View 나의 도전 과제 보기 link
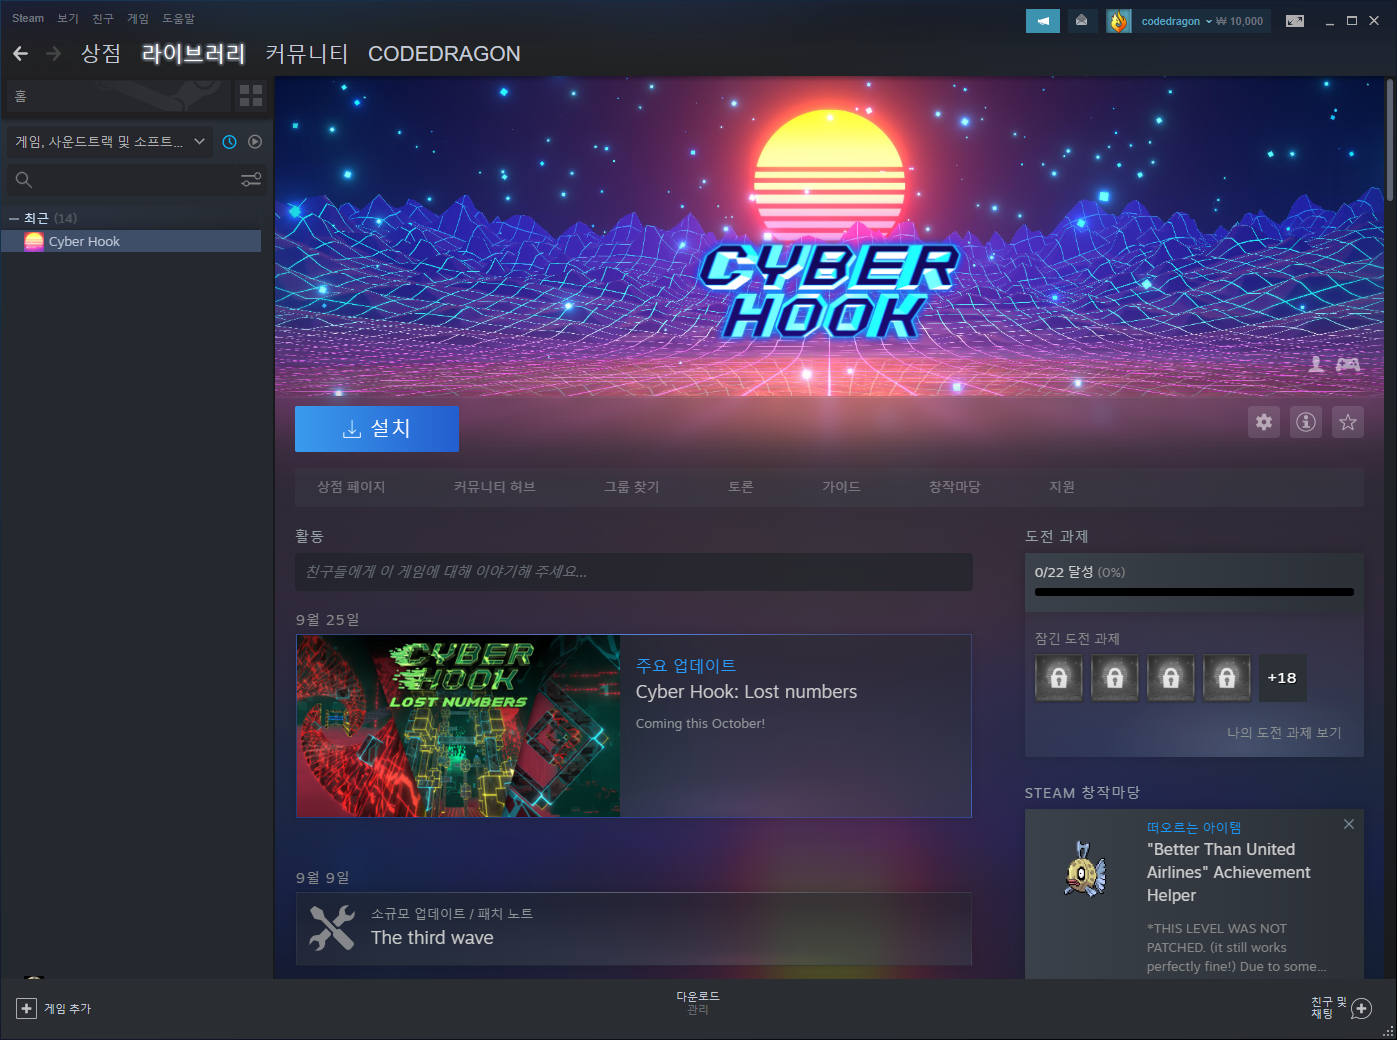The width and height of the screenshot is (1397, 1040). click(1284, 733)
